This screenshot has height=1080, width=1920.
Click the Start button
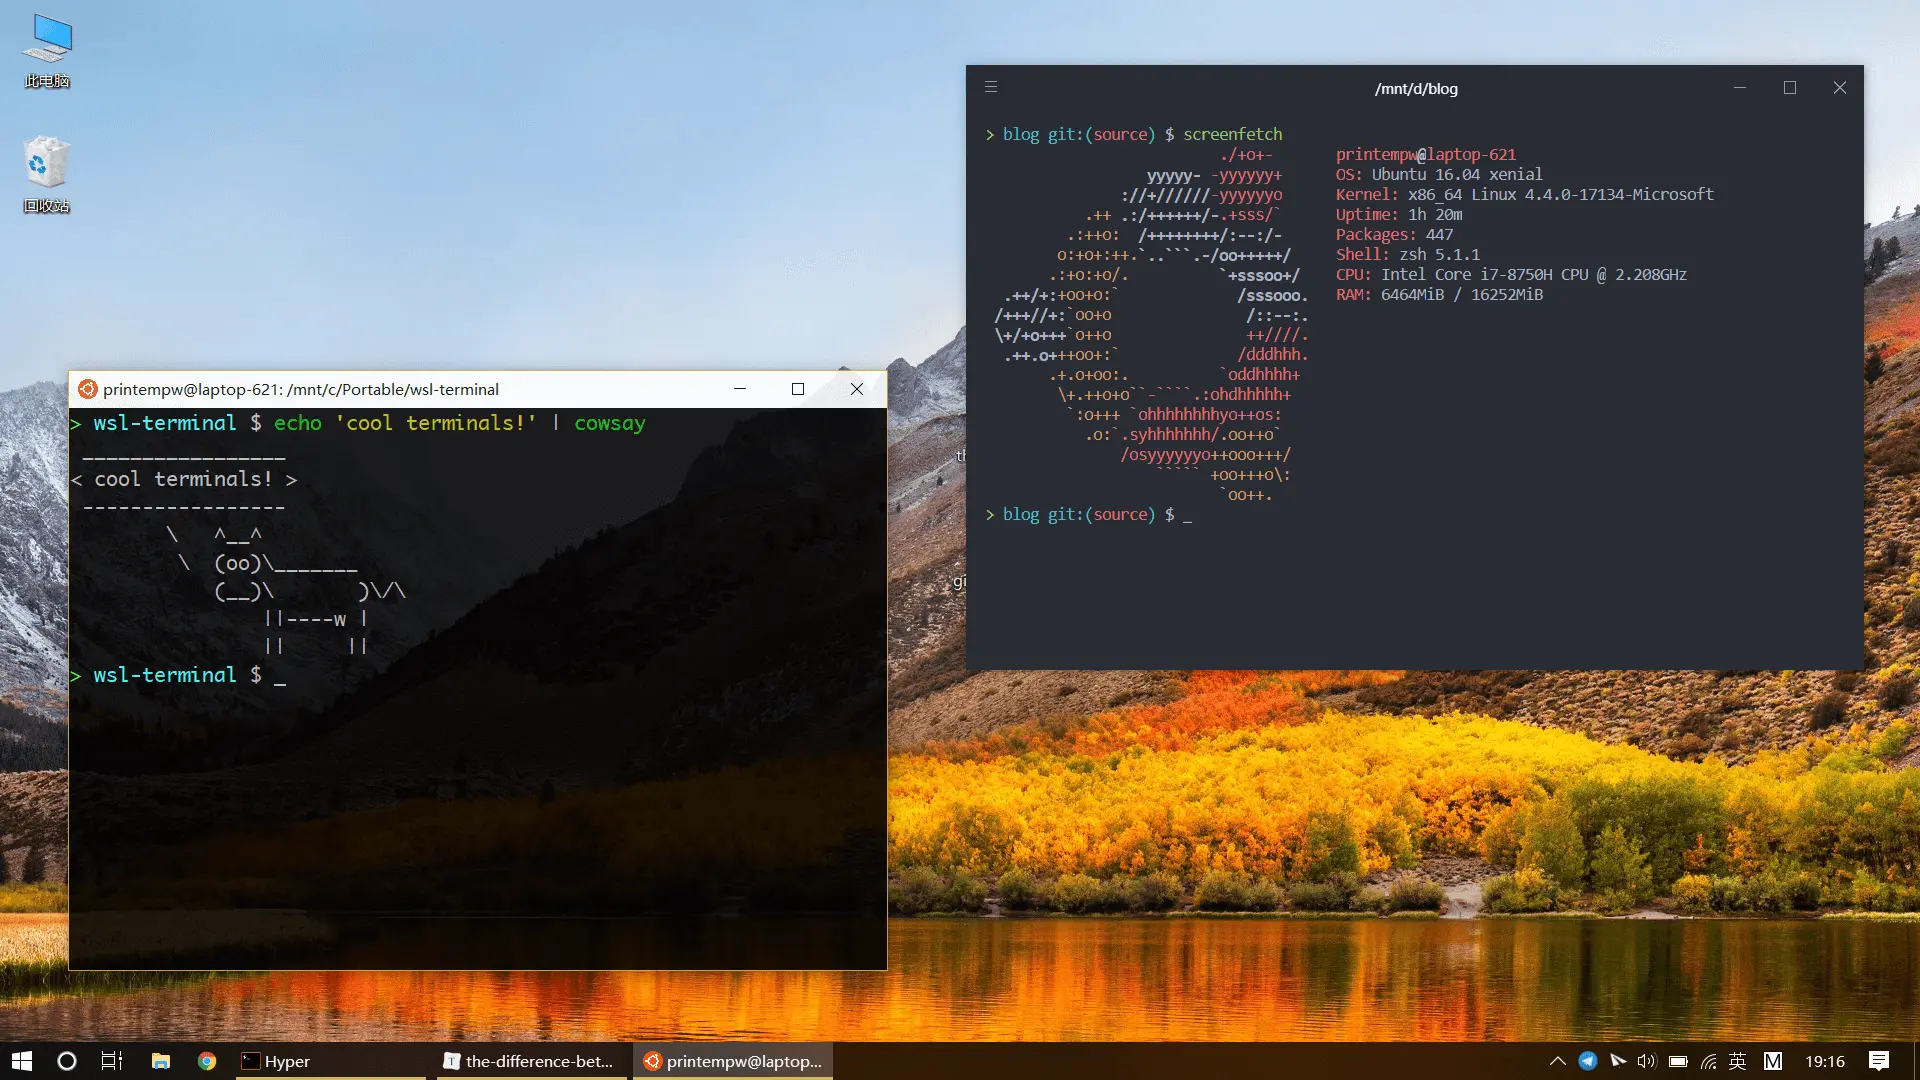20,1060
